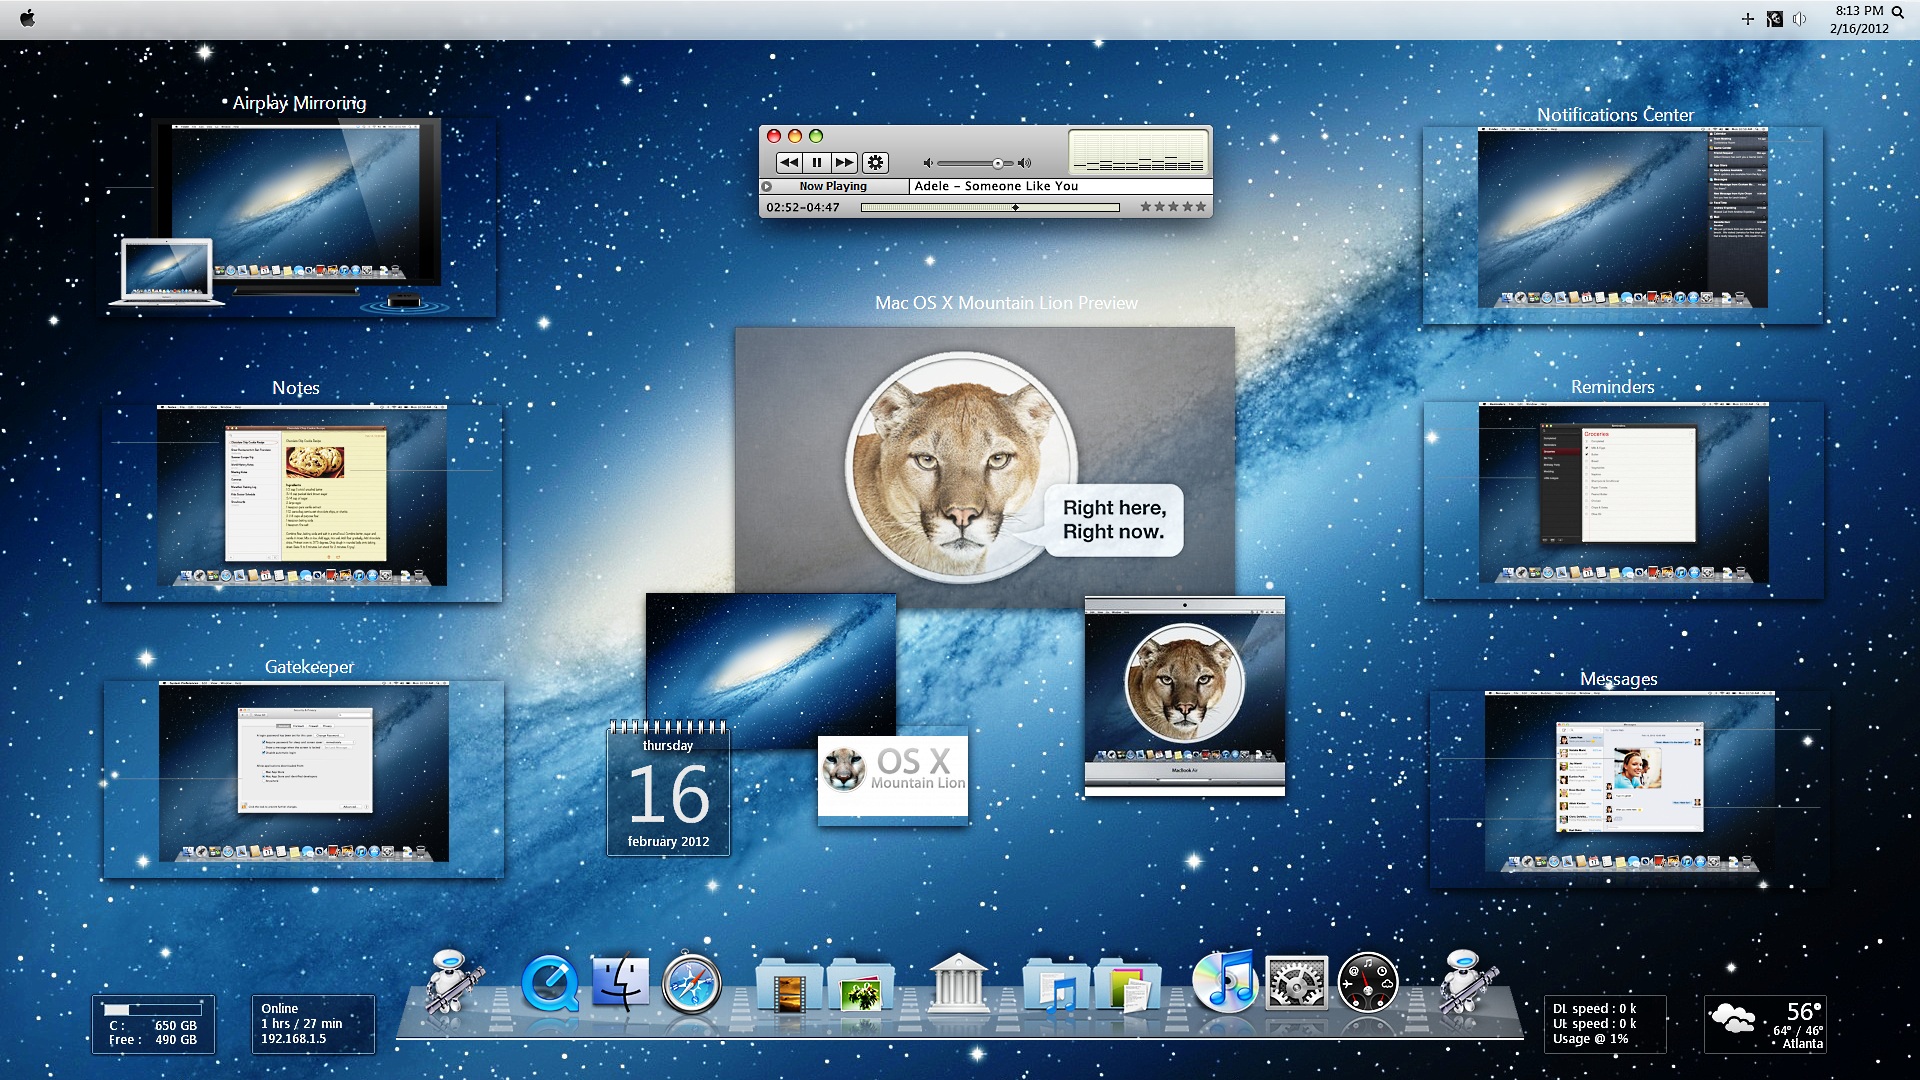Open the Notes preview thumbnail

coord(301,502)
